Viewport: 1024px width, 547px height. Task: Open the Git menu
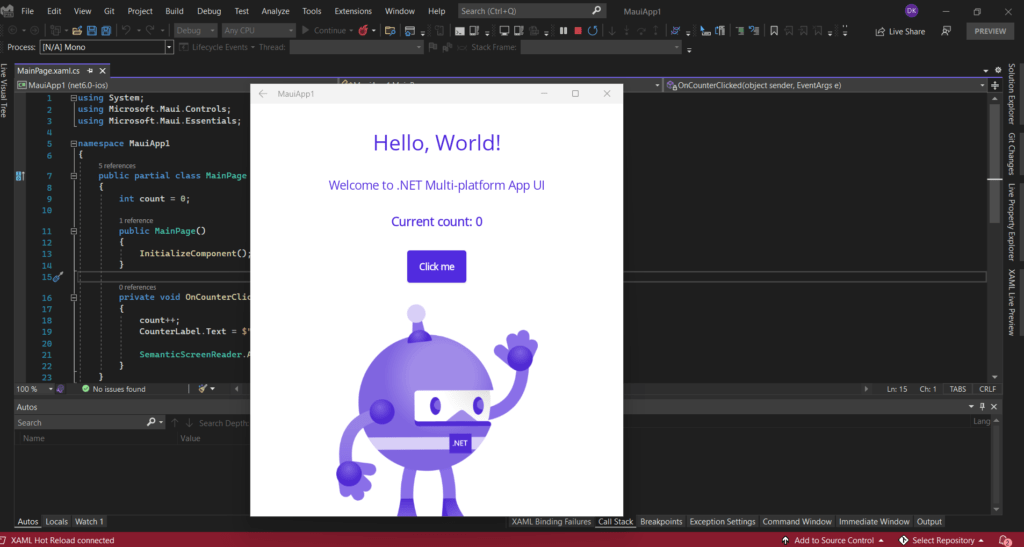[109, 11]
